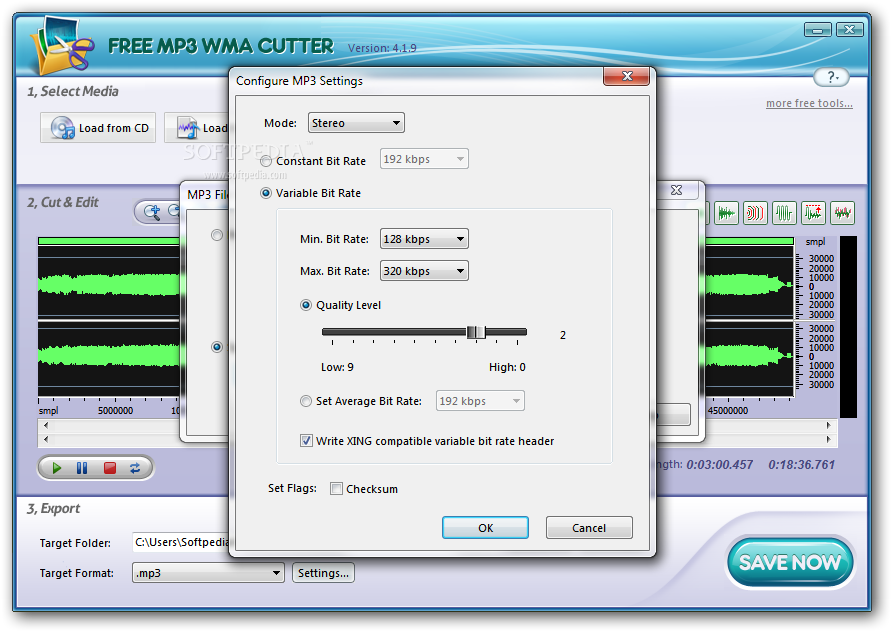Click the quality level slider handle

pyautogui.click(x=476, y=332)
